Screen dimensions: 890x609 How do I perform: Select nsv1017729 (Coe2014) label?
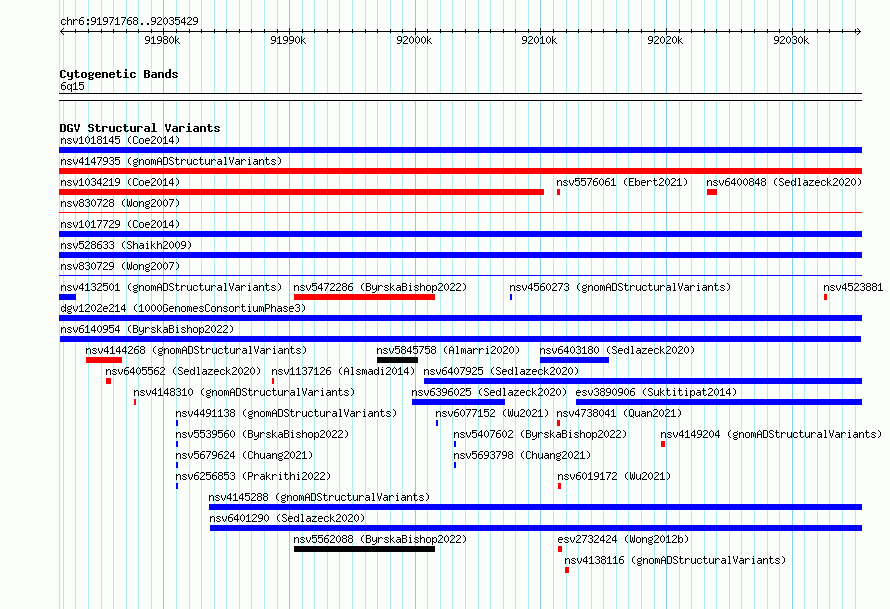pos(120,224)
